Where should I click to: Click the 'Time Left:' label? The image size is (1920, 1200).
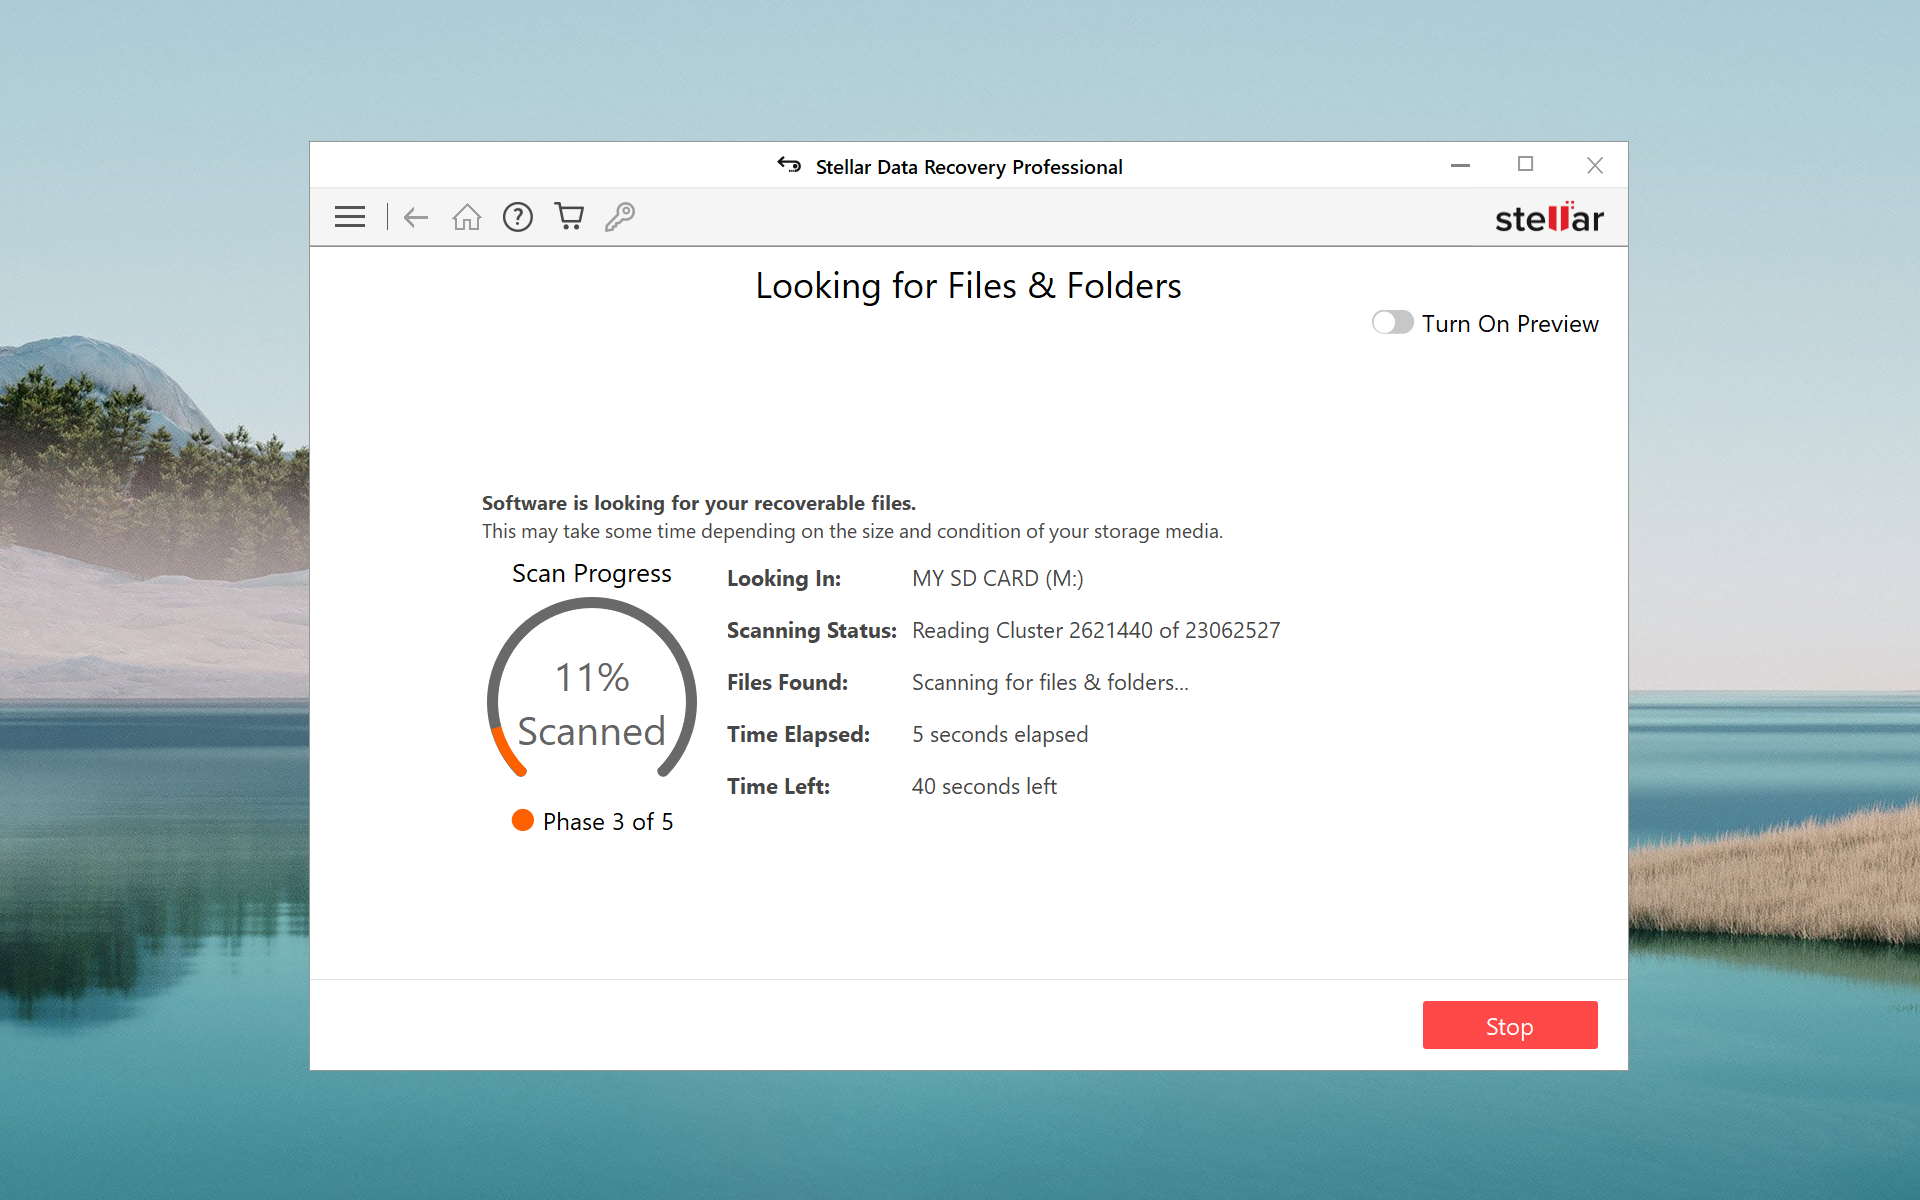coord(778,786)
